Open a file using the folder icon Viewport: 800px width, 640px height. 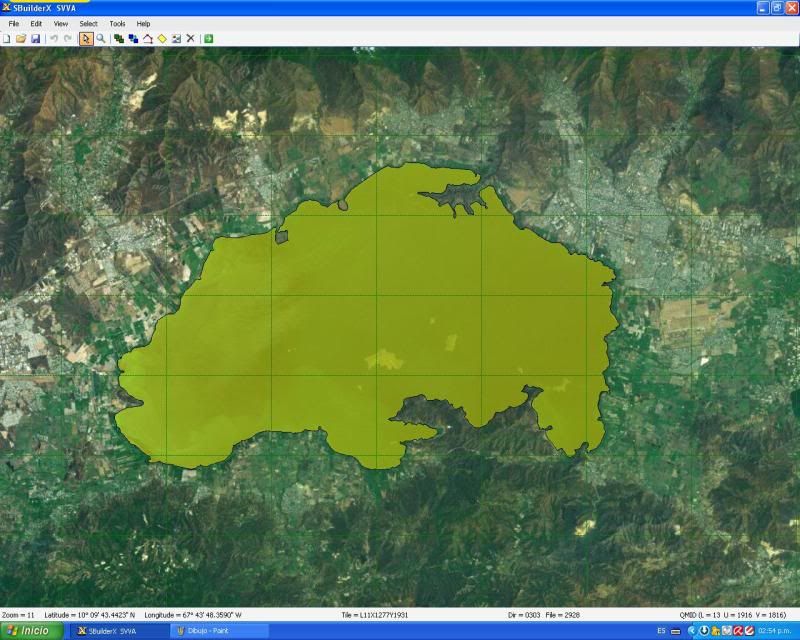tap(23, 40)
